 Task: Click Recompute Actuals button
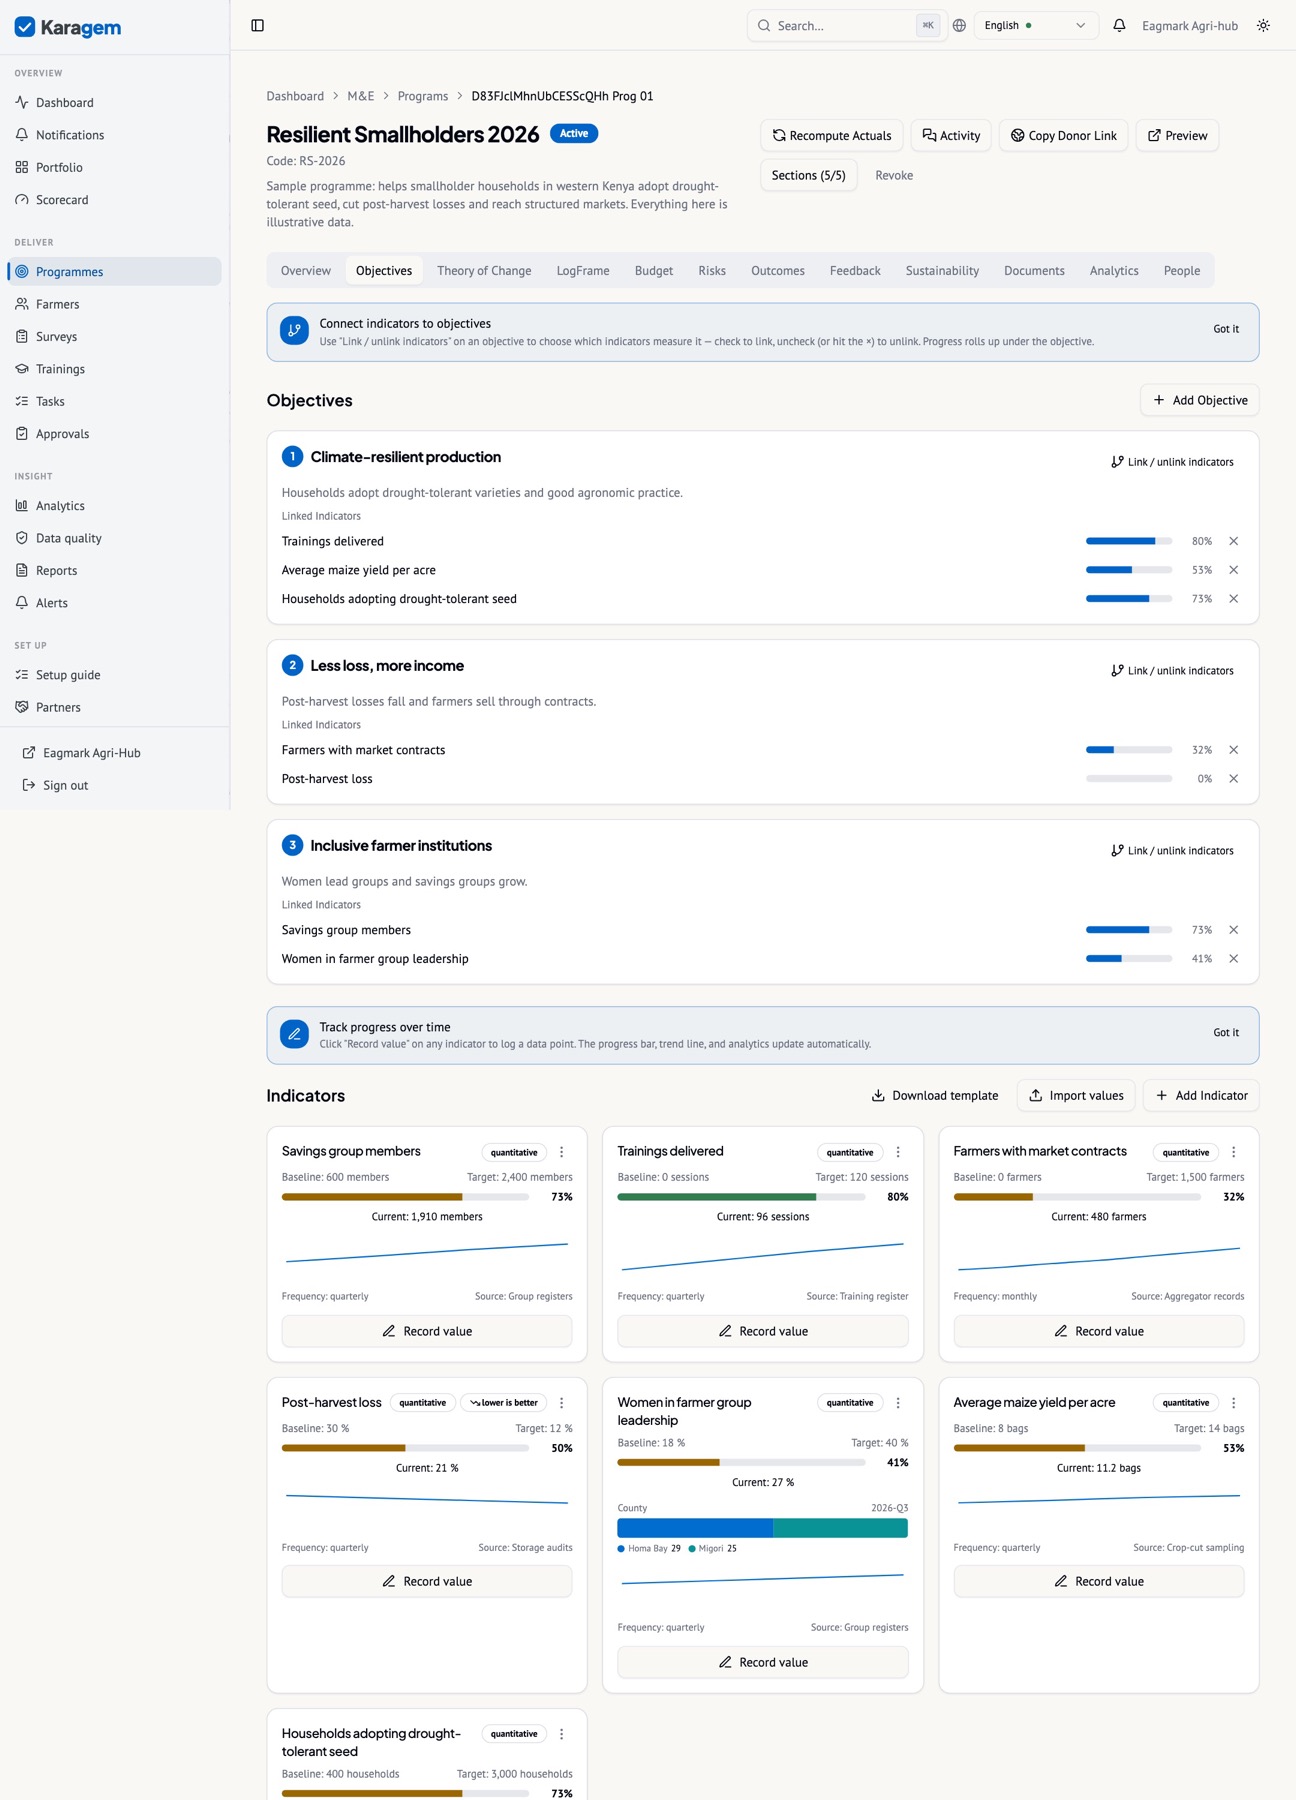(x=832, y=136)
